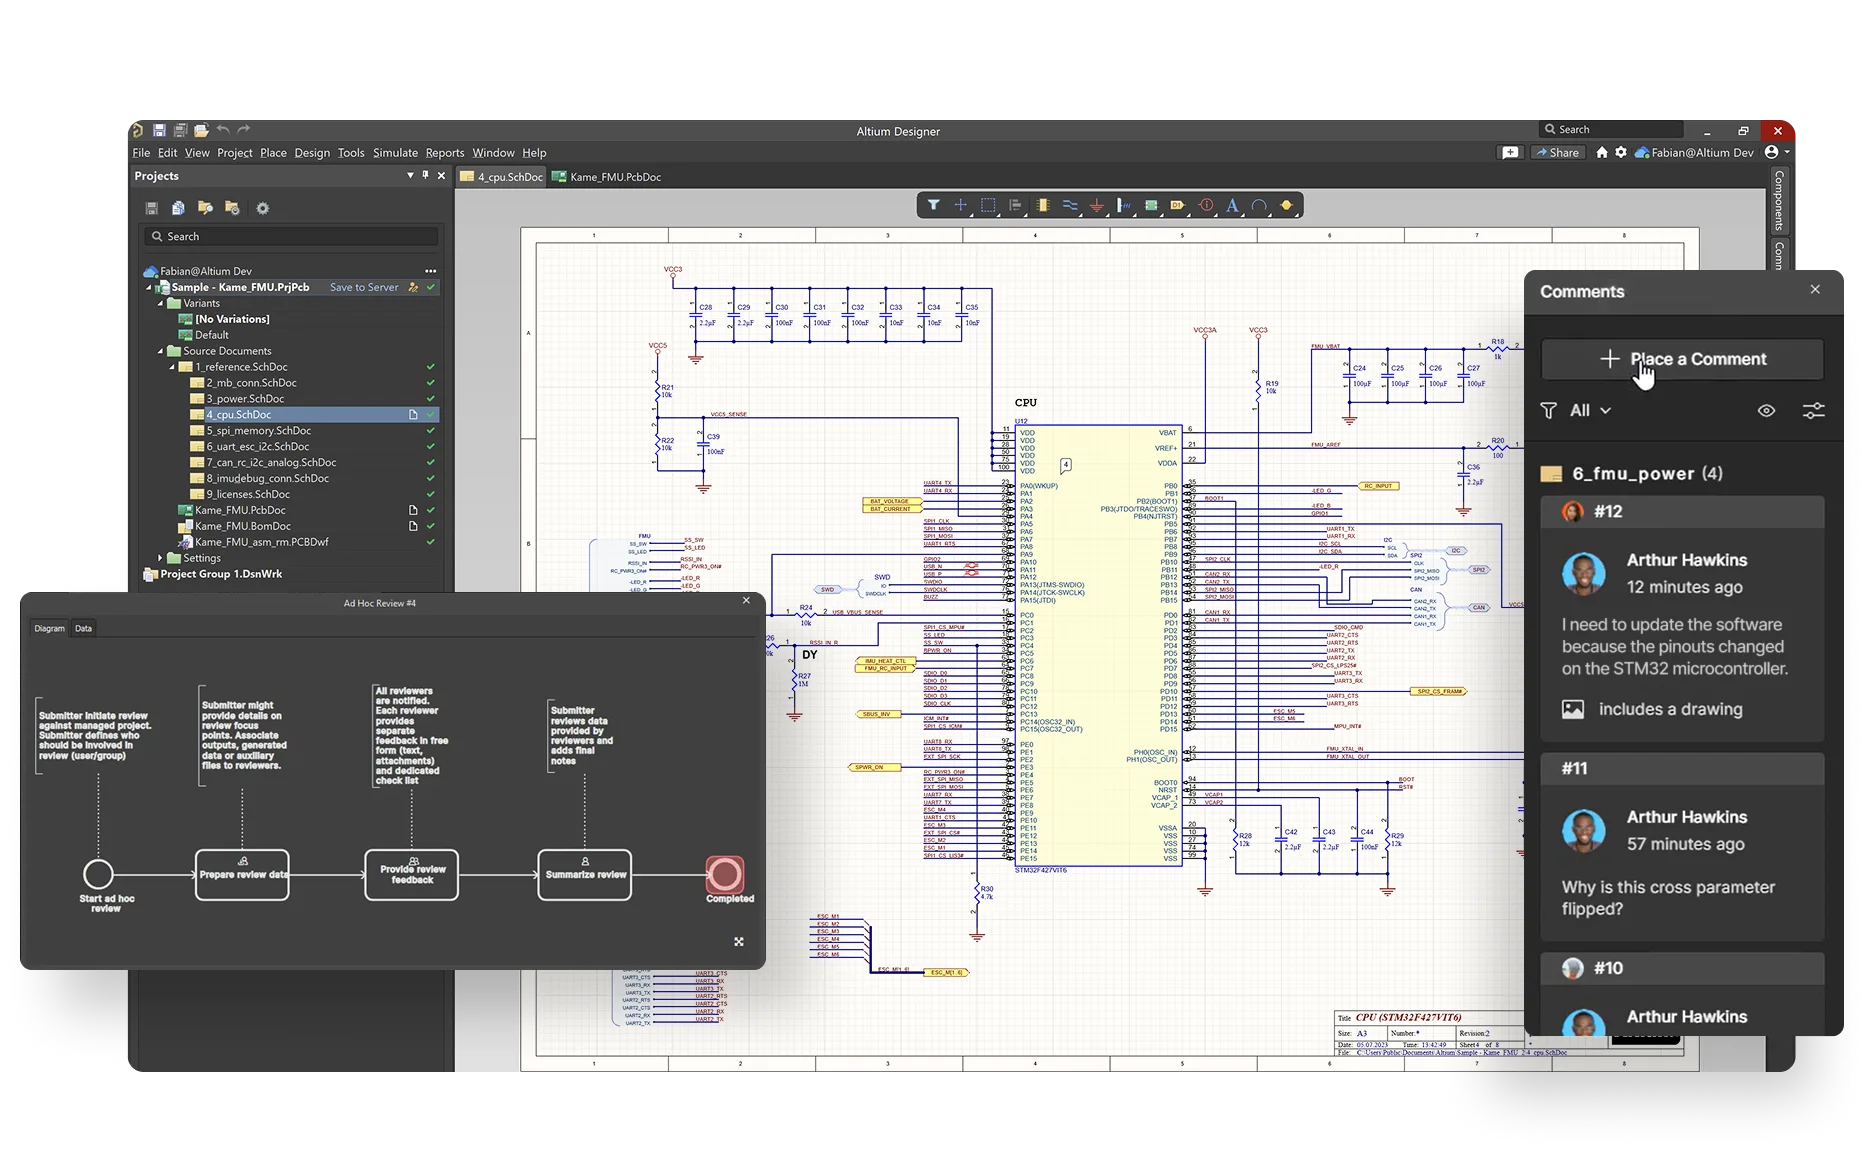Click the compile documents icon in Projects panel toolbar

178,208
